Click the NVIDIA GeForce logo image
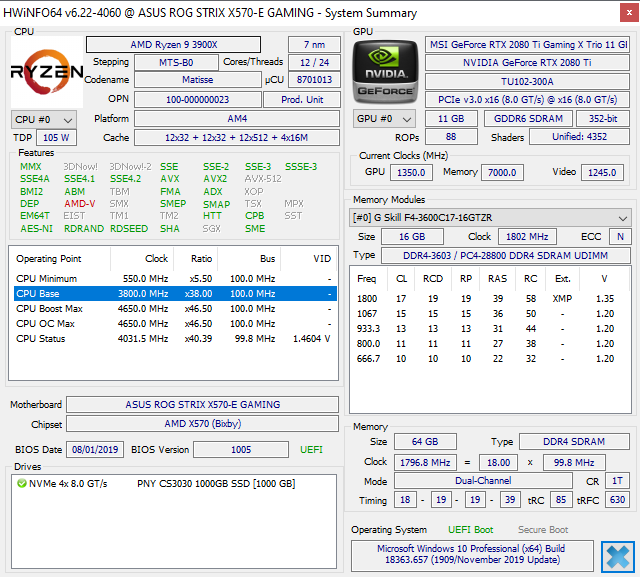 click(x=385, y=72)
